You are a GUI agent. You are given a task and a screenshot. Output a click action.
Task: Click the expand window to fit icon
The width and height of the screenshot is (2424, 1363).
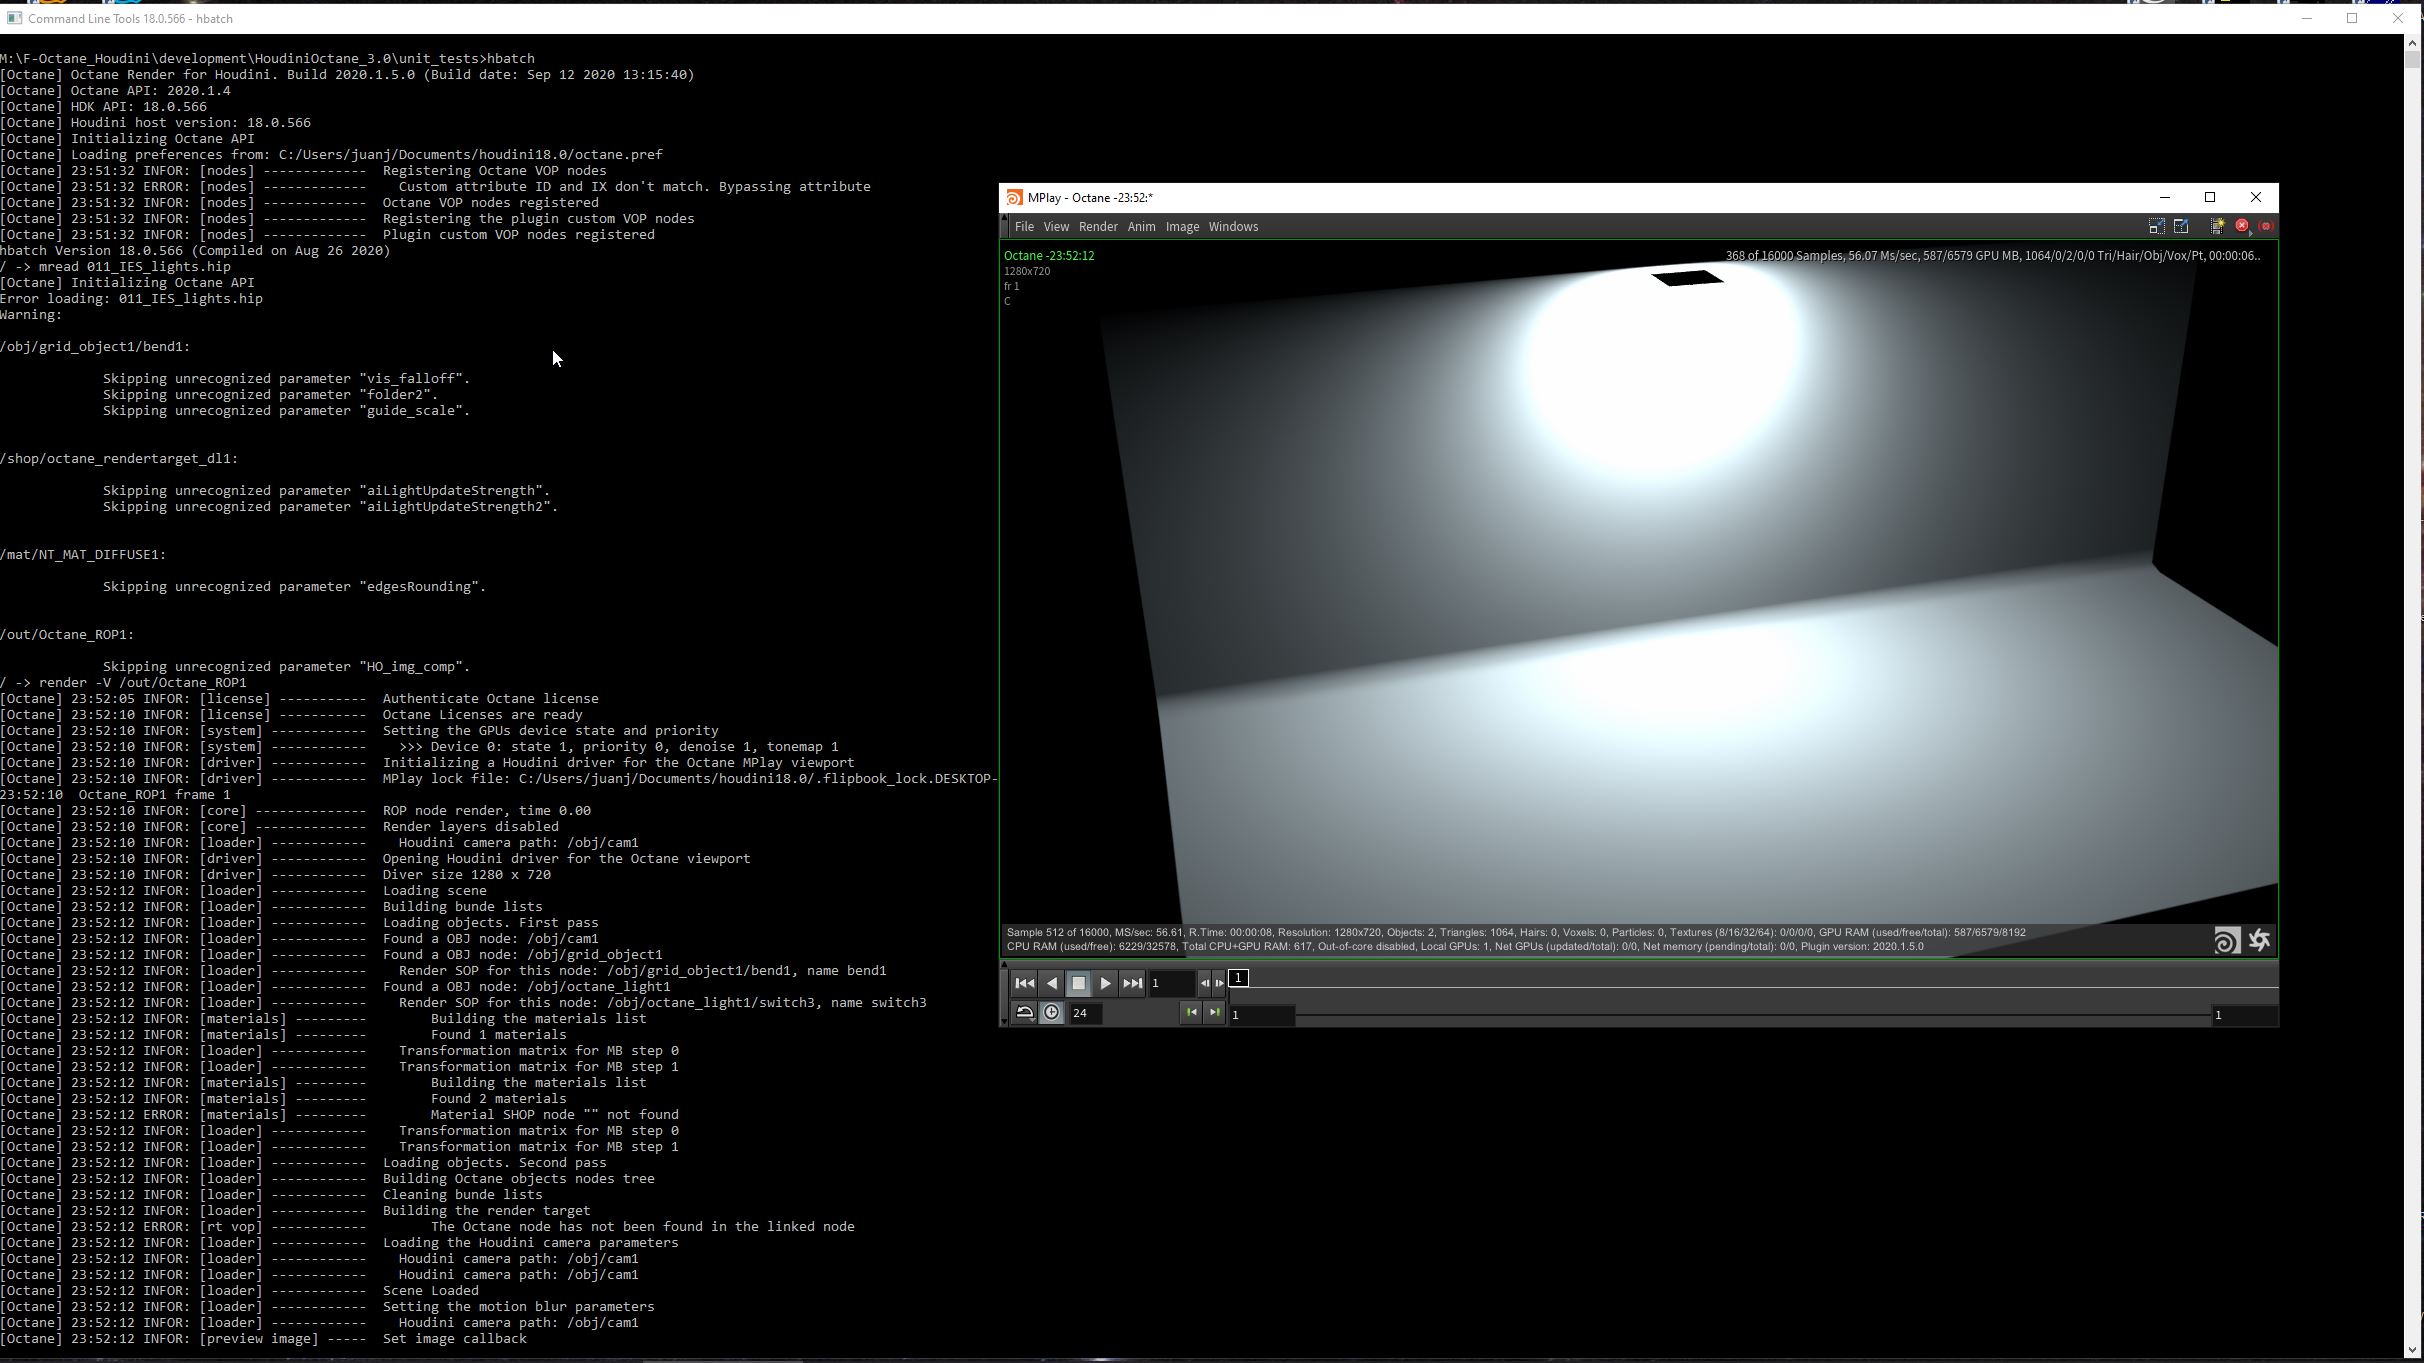tap(2181, 227)
